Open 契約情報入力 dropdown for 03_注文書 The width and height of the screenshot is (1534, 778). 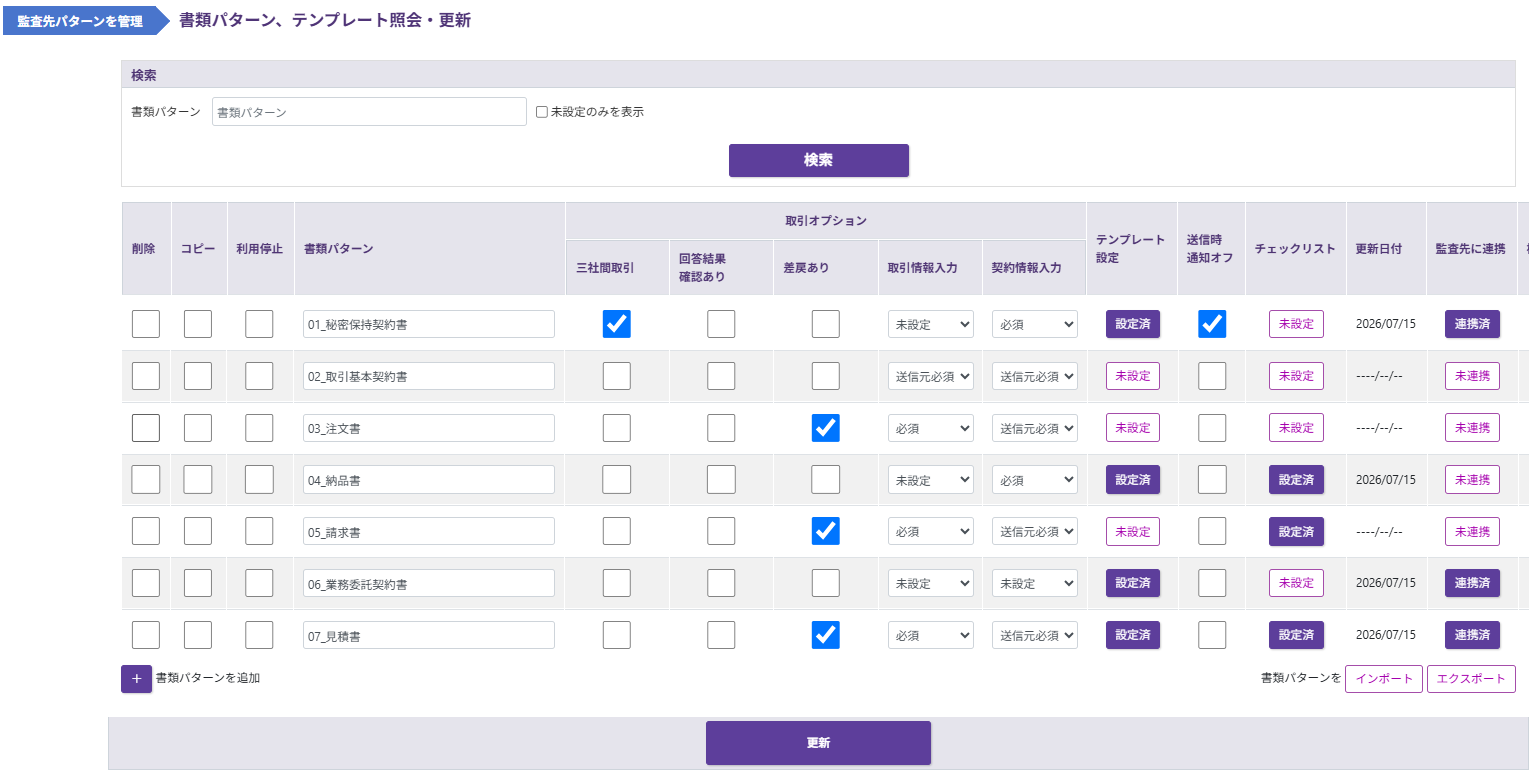(x=1035, y=428)
